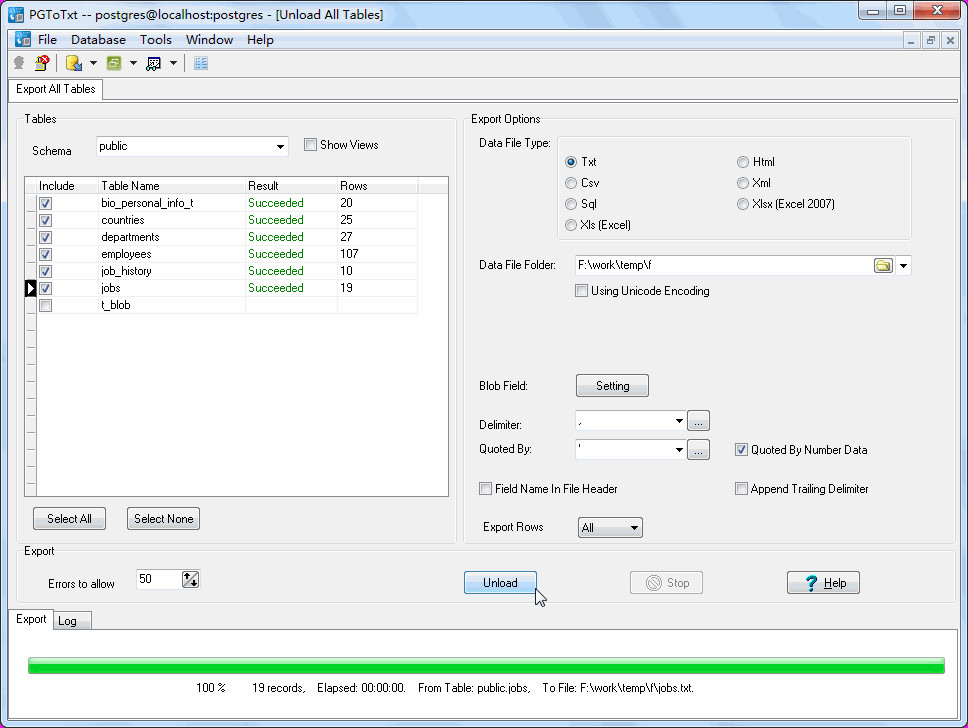This screenshot has height=728, width=968.
Task: Click the grey connect user toolbar icon
Action: 19,63
